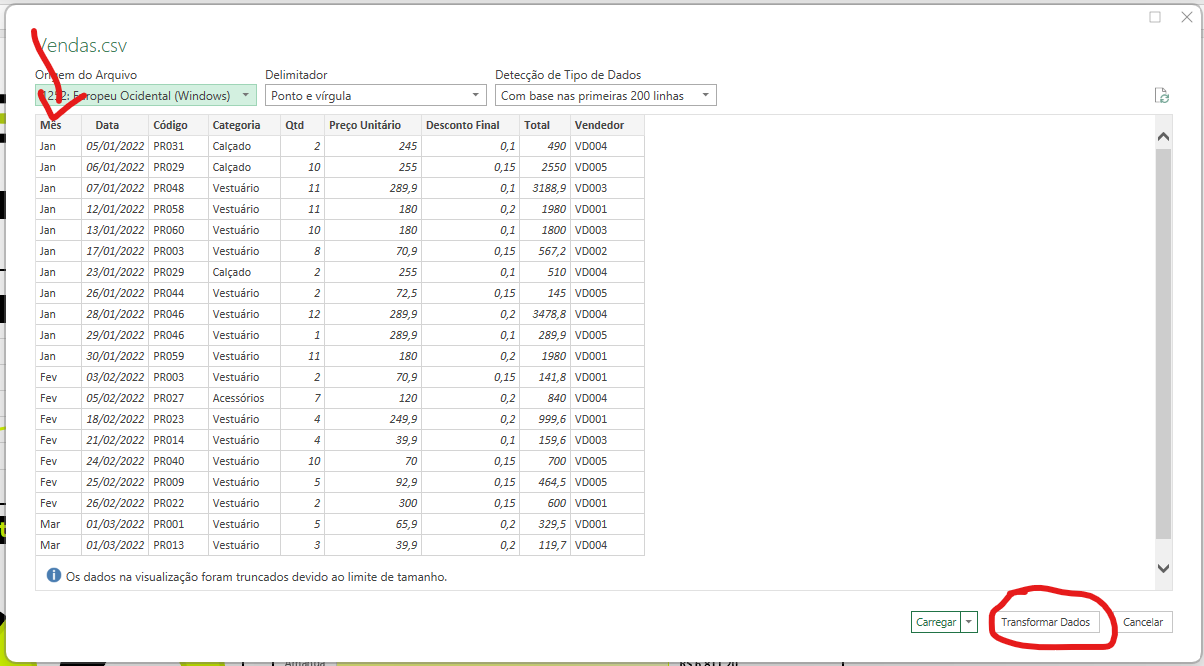
Task: Click the PR027 code cell
Action: pyautogui.click(x=179, y=398)
